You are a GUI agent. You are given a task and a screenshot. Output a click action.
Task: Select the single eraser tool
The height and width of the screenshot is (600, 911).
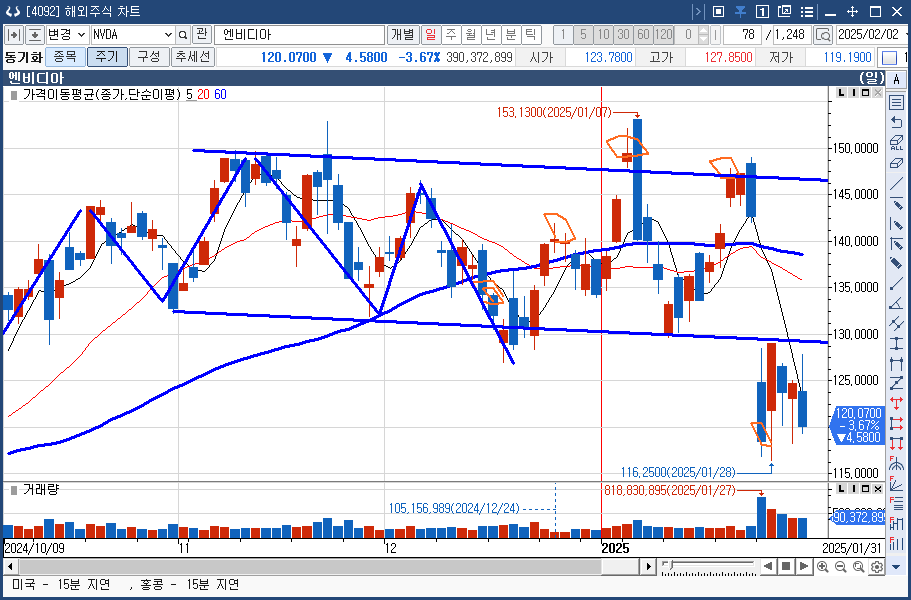[896, 164]
